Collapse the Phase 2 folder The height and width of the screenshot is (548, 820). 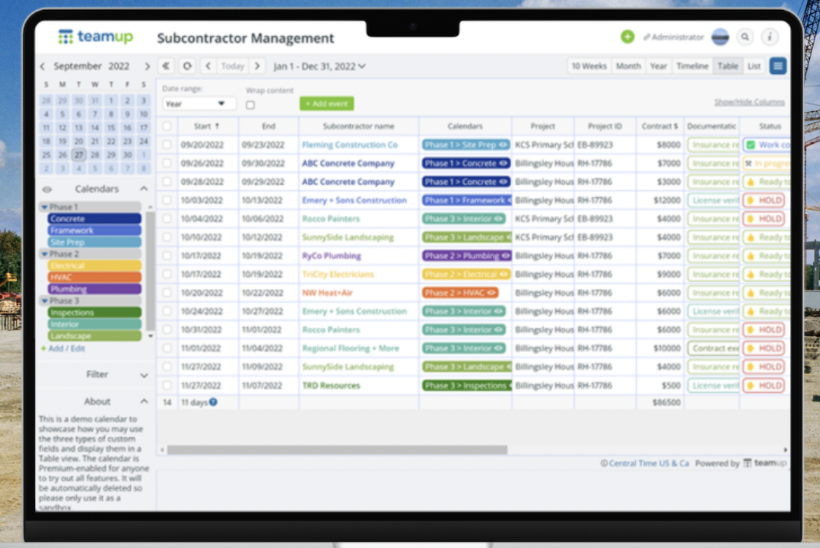(44, 254)
